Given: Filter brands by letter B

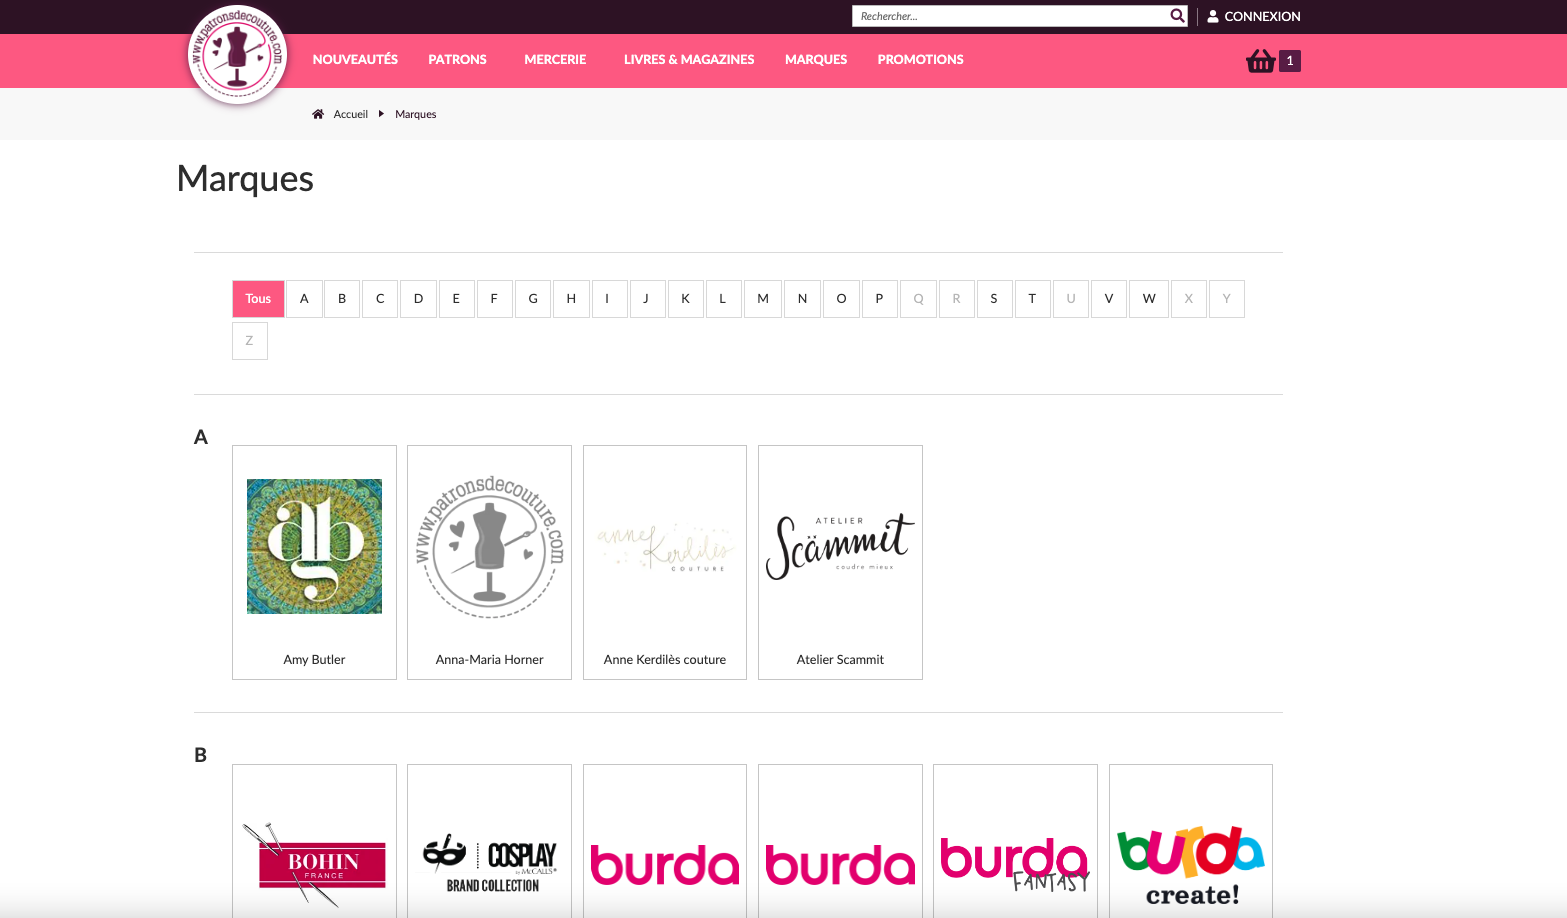Looking at the screenshot, I should pyautogui.click(x=342, y=299).
